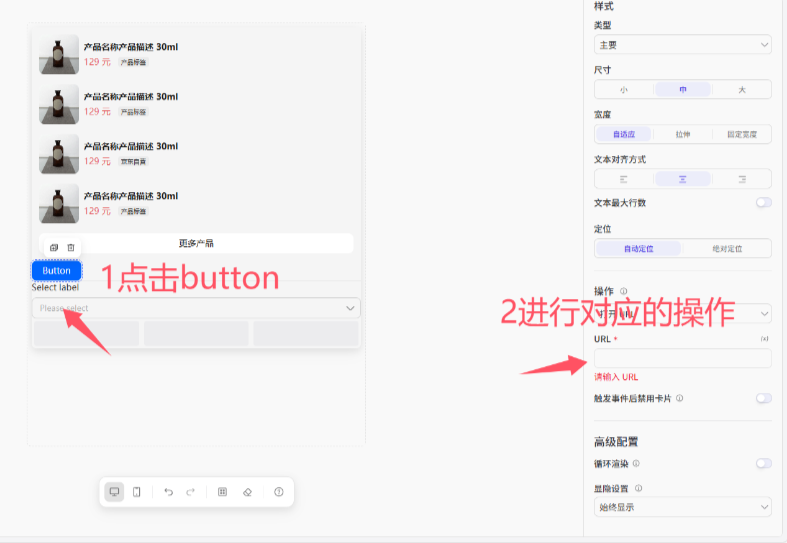Turn on 循环渲染 toggle
Screen dimensions: 787x543
click(763, 463)
